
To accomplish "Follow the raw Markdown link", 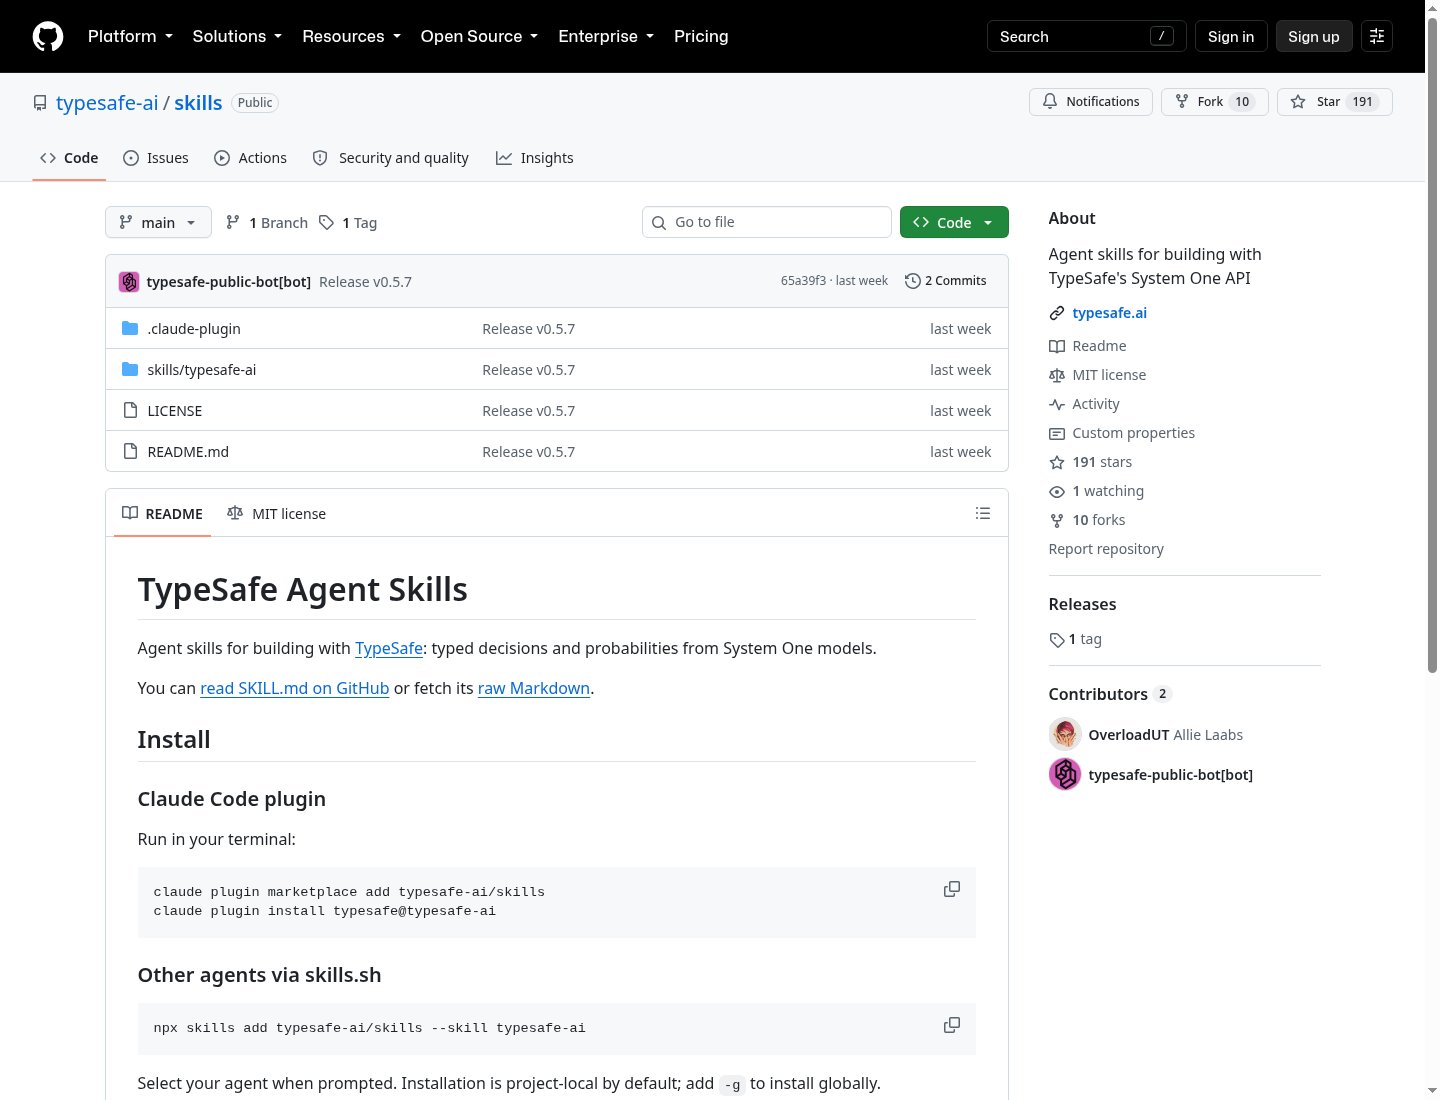I will coord(534,688).
